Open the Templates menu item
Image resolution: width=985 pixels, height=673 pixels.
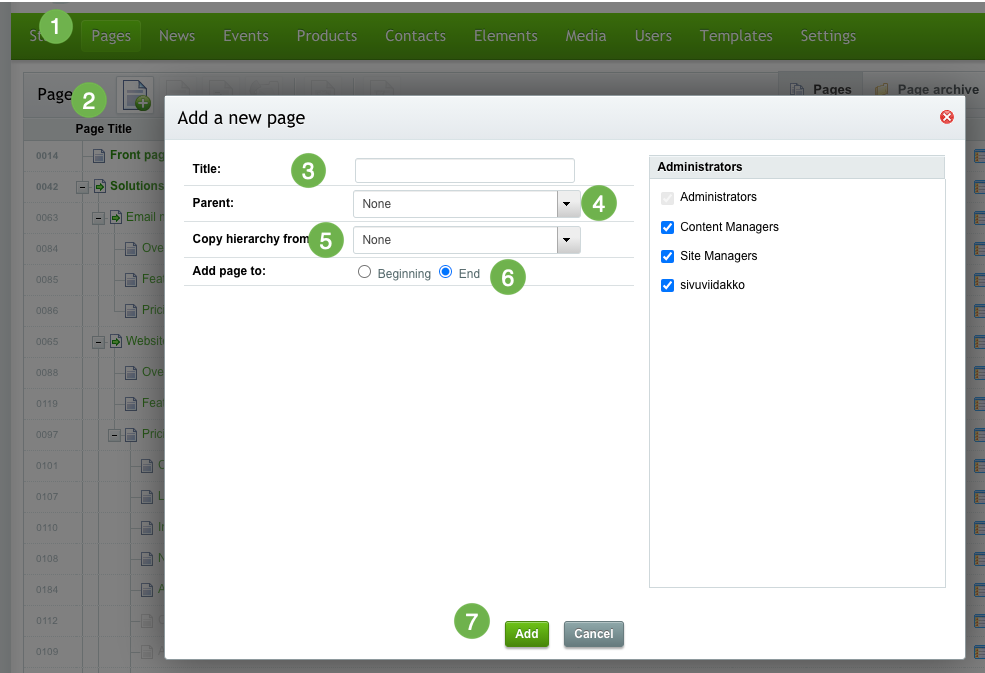click(x=736, y=36)
